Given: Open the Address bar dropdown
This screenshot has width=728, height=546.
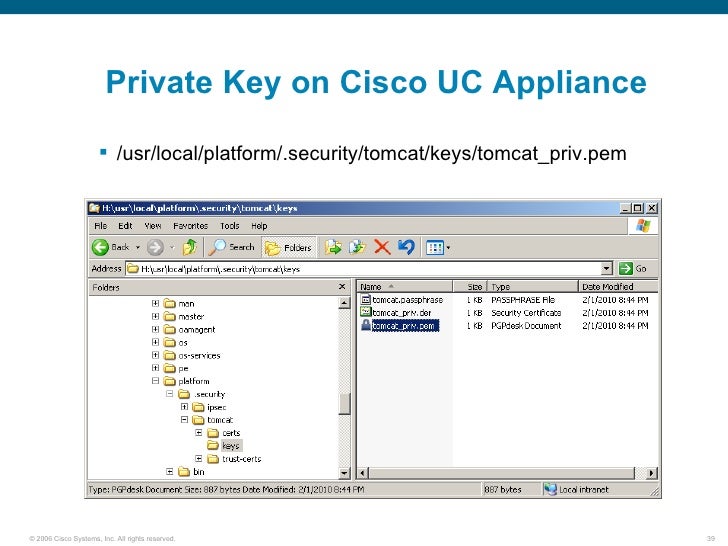Looking at the screenshot, I should pyautogui.click(x=606, y=269).
